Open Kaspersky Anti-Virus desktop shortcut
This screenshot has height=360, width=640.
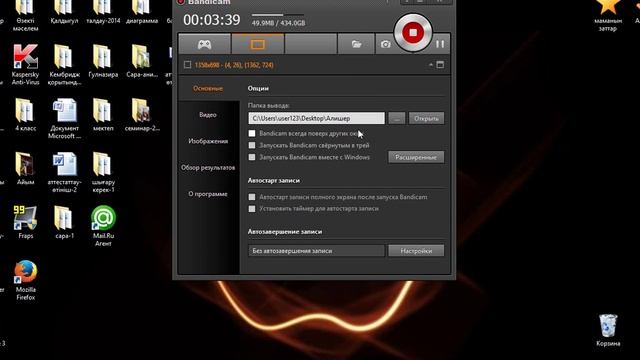[25, 64]
